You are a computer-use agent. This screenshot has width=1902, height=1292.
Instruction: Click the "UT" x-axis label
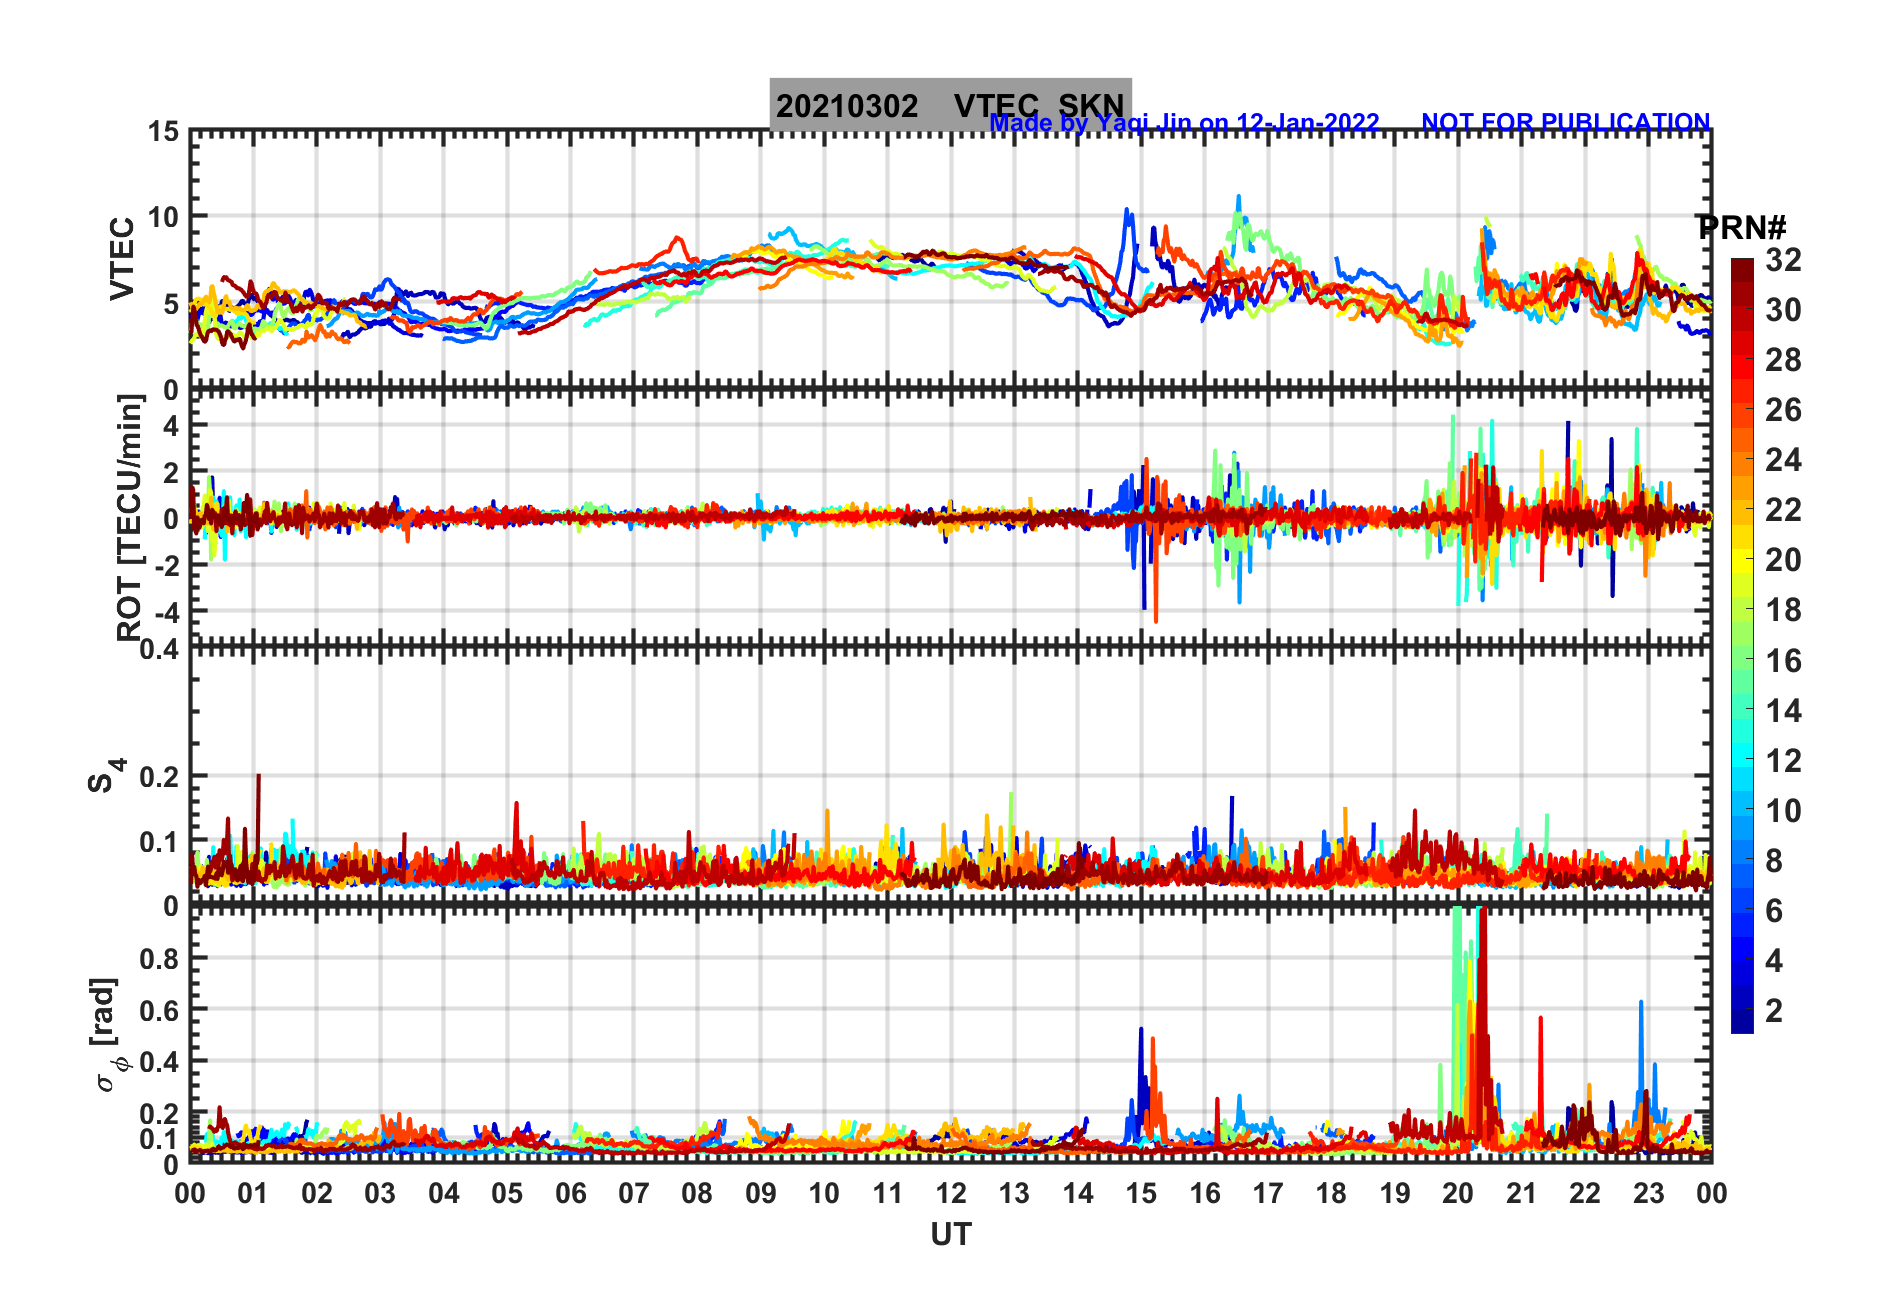click(951, 1235)
